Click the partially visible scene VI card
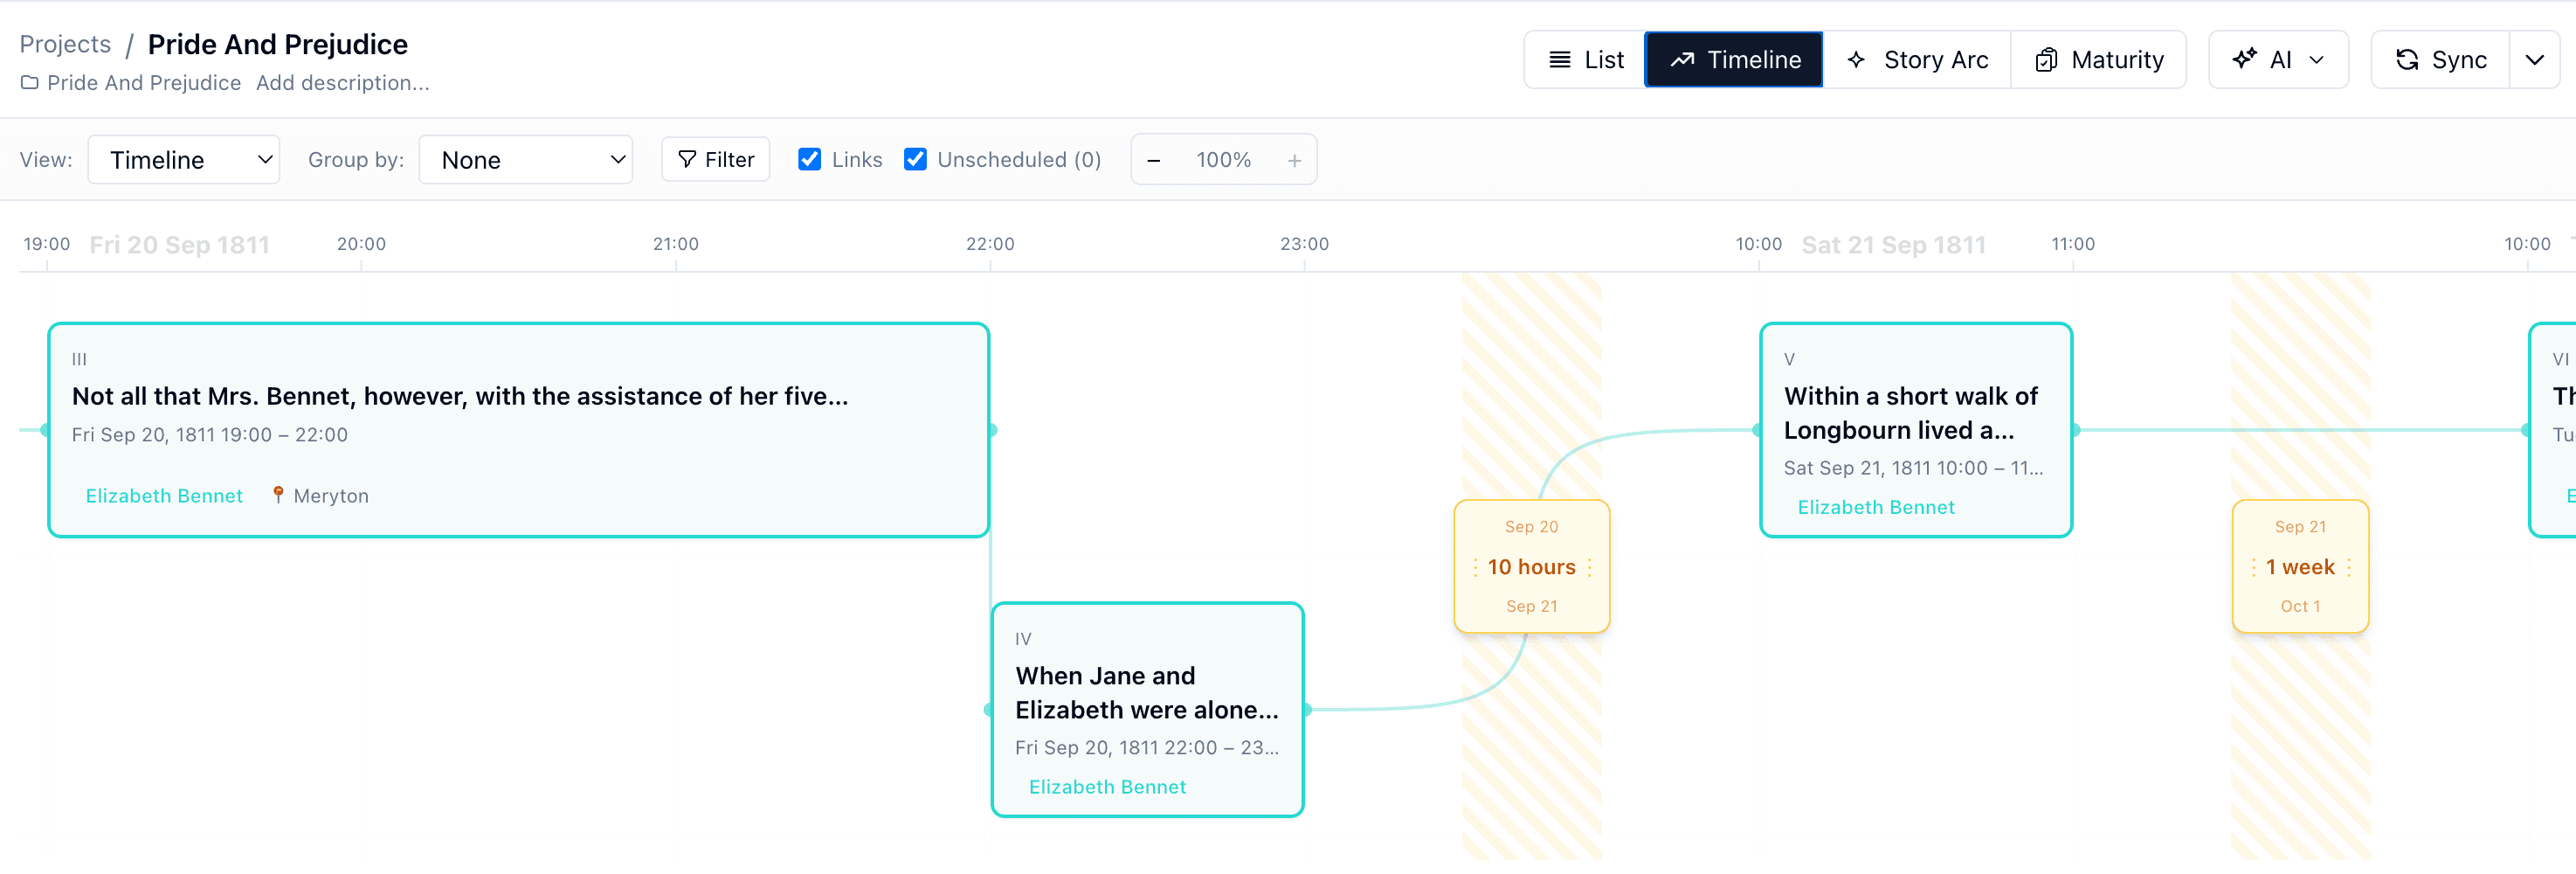 2552,430
